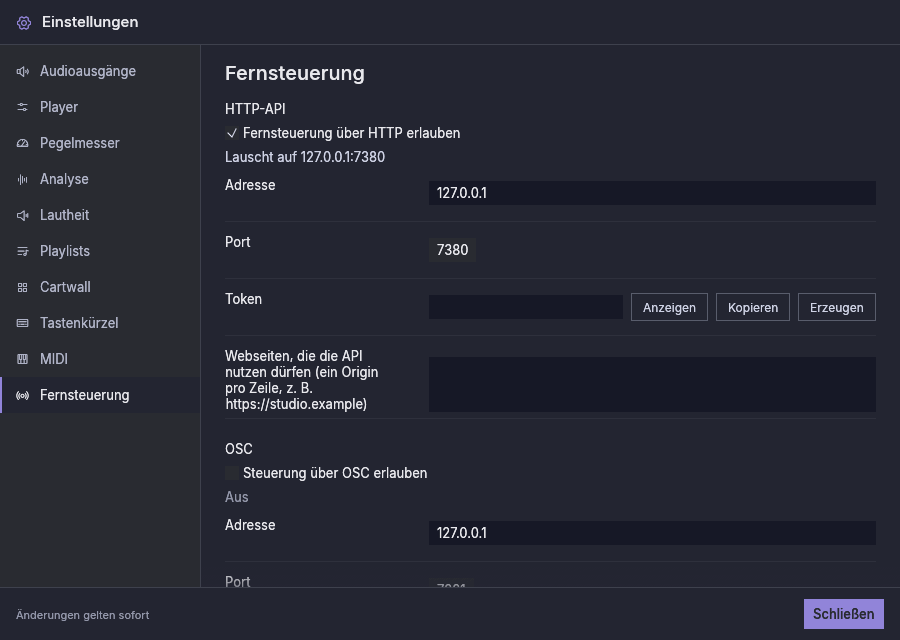Click the 'Aus' OSC status text

[x=236, y=497]
